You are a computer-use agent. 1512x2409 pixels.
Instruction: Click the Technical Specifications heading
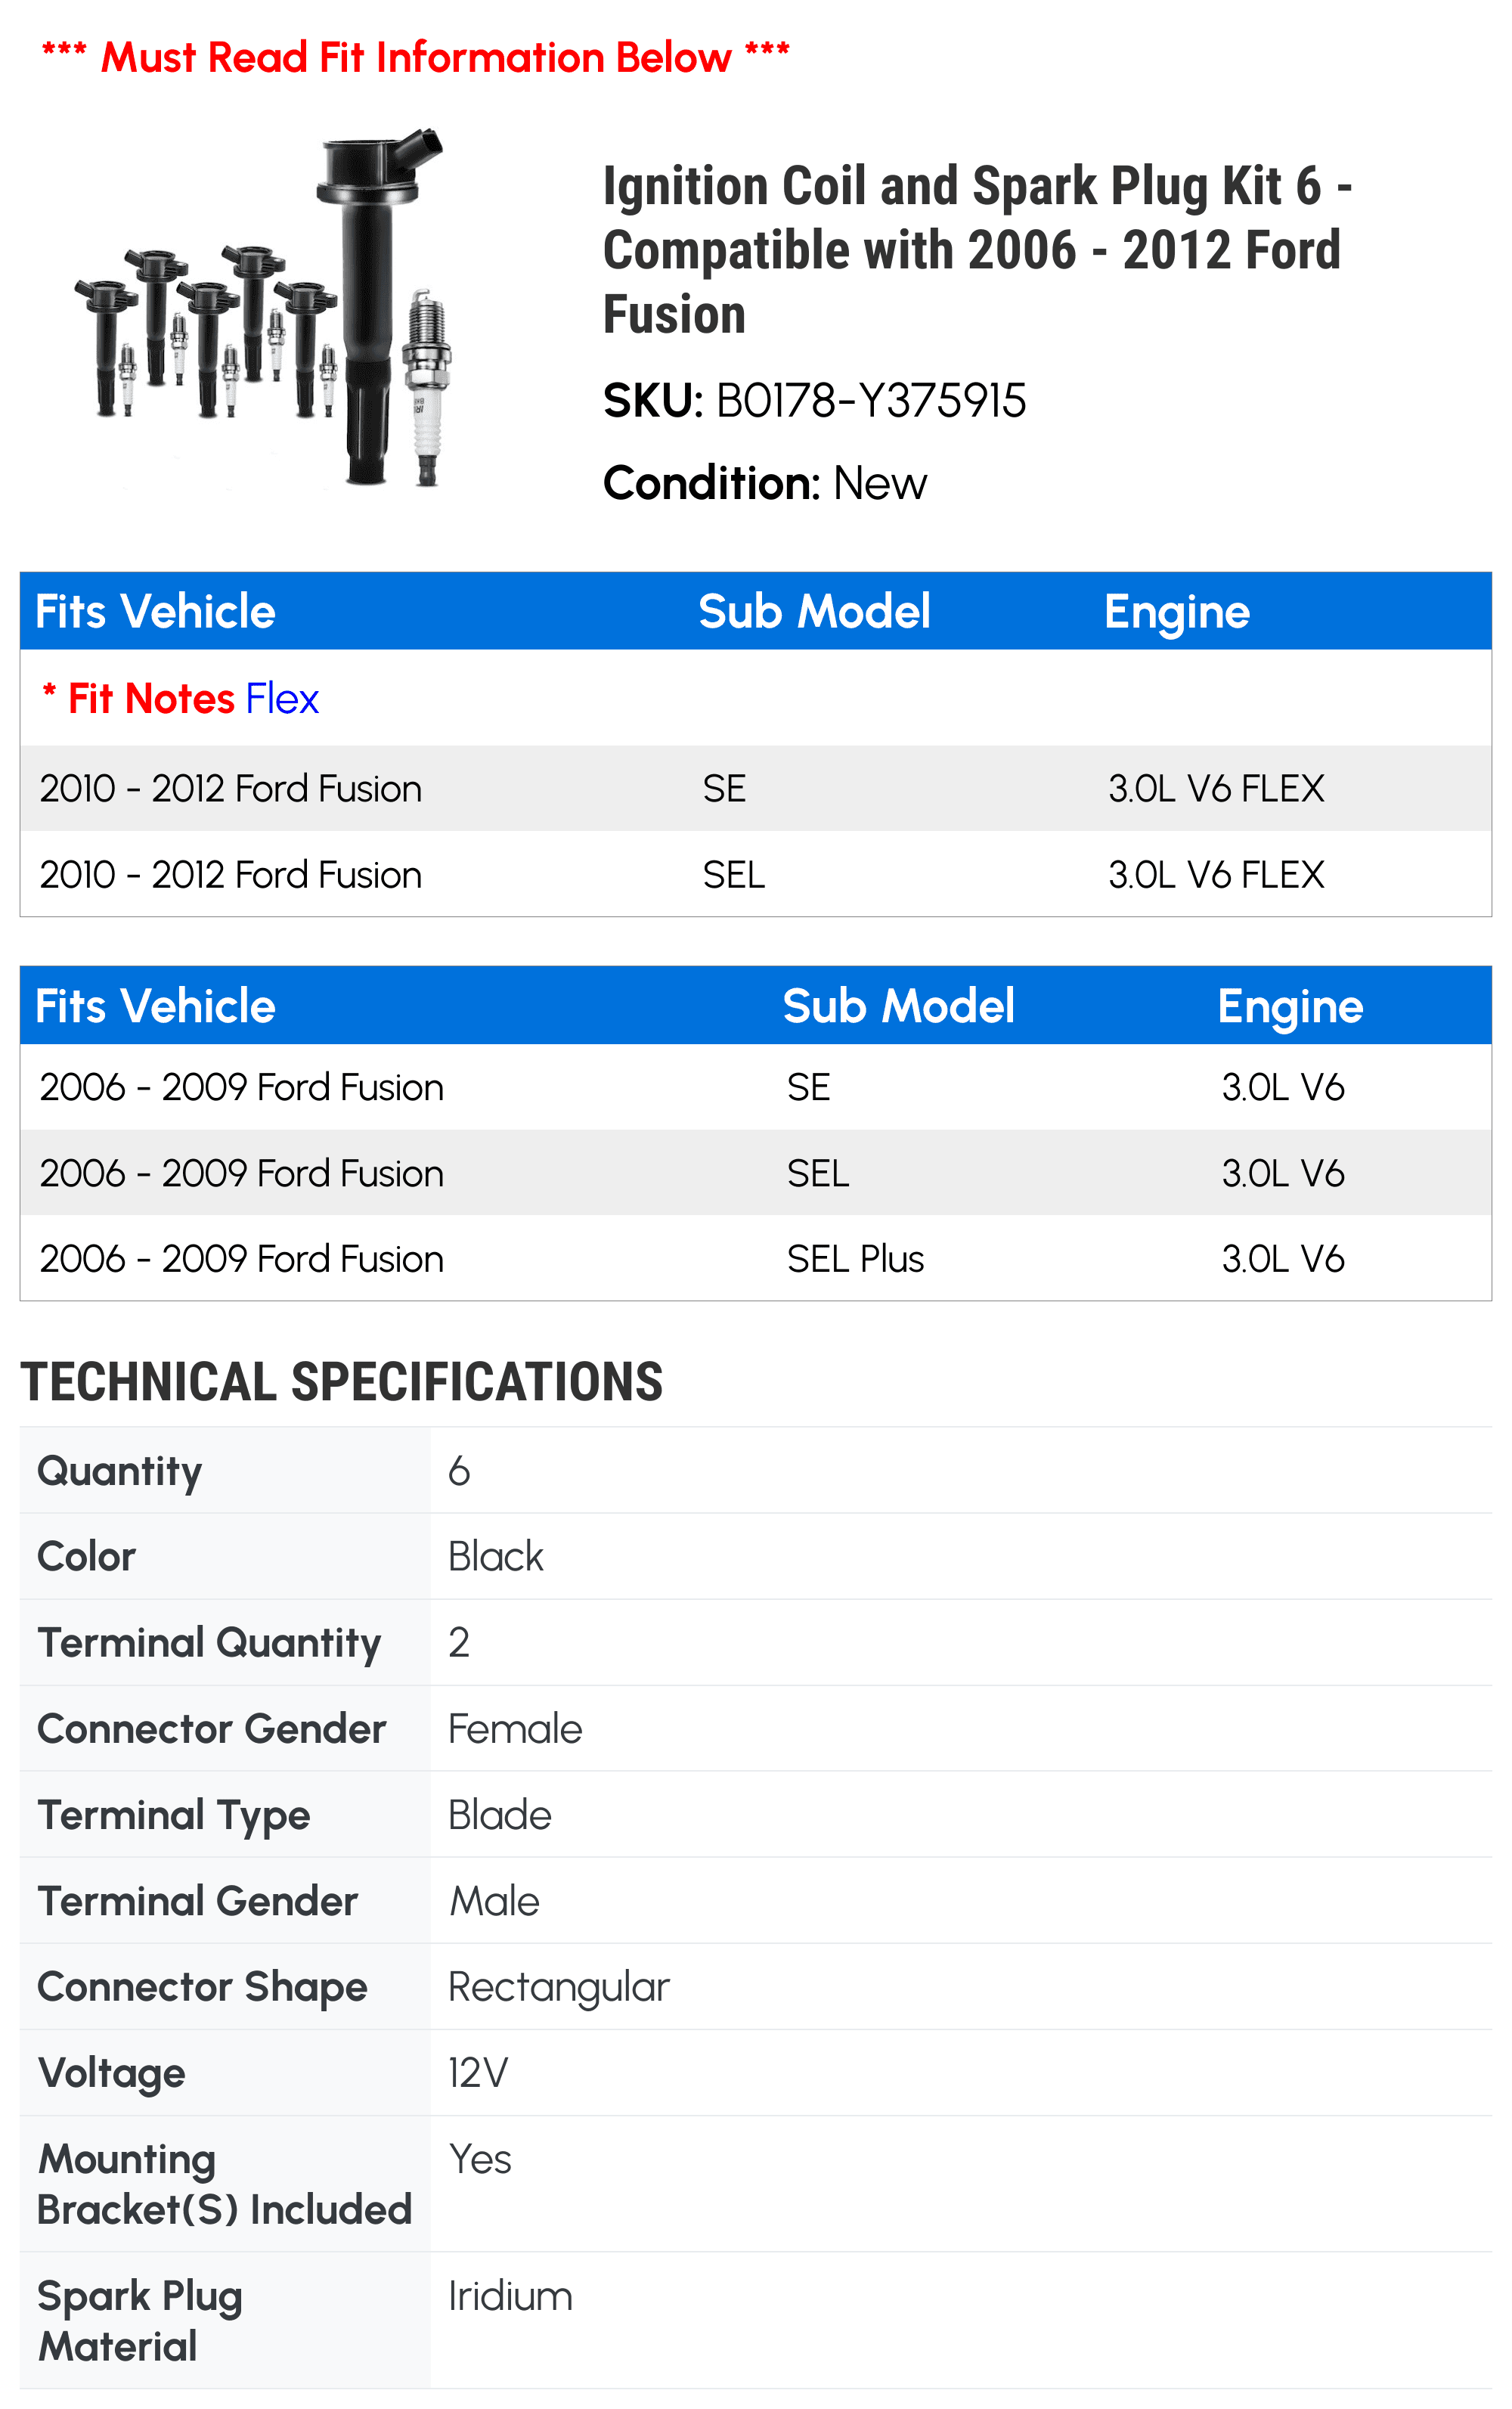pos(341,1382)
